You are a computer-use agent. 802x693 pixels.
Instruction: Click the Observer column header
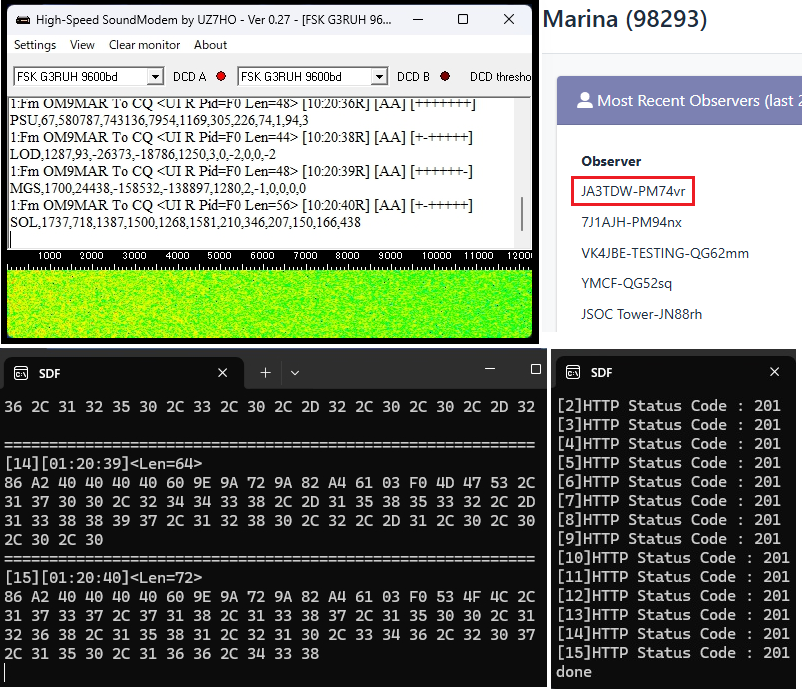point(611,161)
